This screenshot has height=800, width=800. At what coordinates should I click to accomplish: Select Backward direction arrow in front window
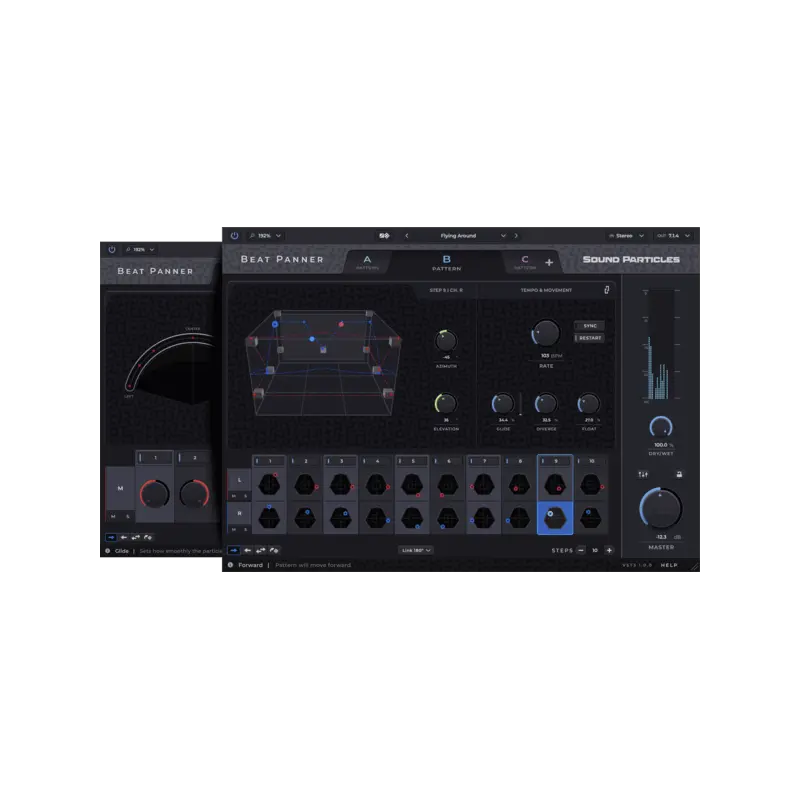tap(247, 550)
